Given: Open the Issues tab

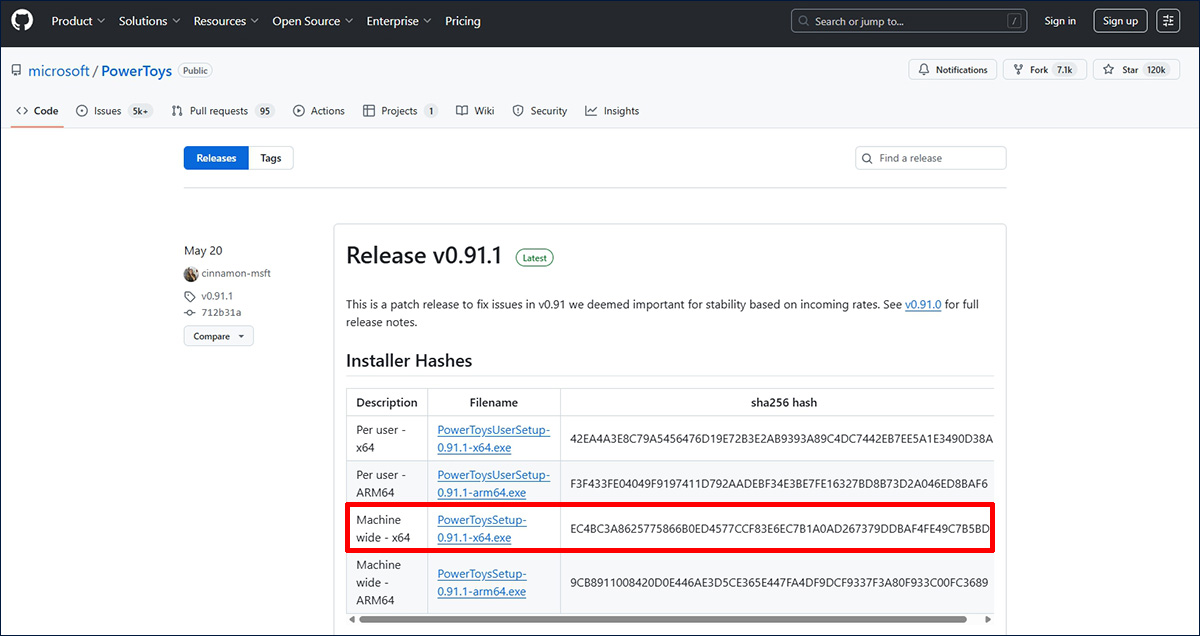Looking at the screenshot, I should tap(114, 111).
